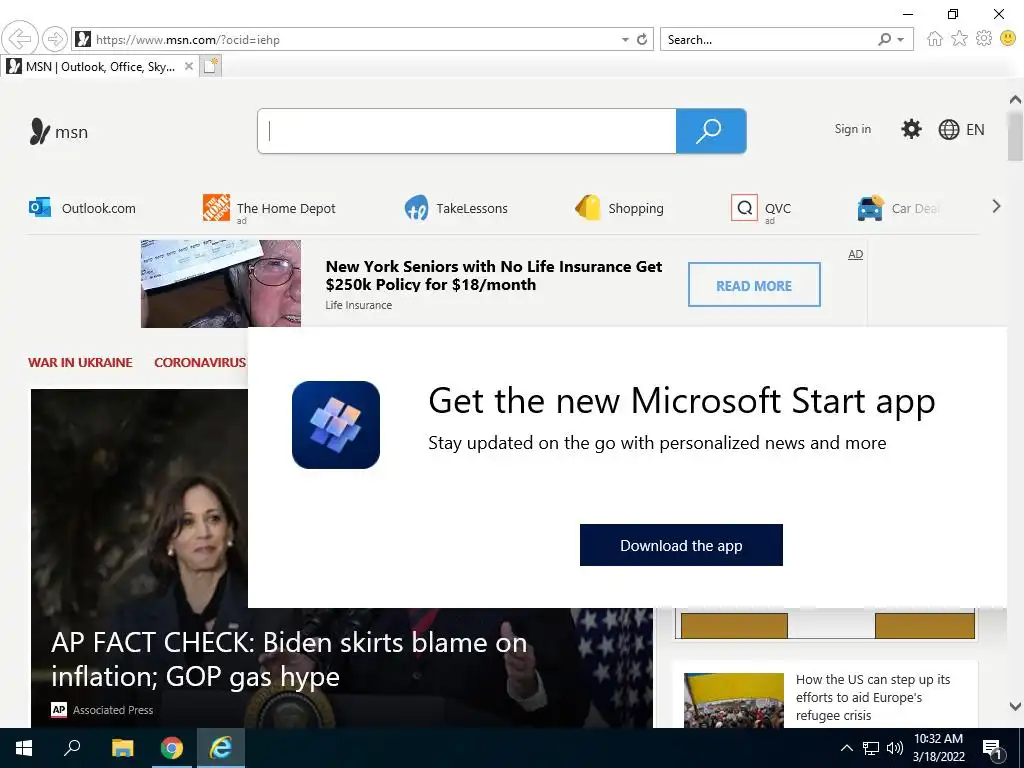Open the New York Seniors life insurance headline
1024x768 pixels.
click(x=494, y=276)
